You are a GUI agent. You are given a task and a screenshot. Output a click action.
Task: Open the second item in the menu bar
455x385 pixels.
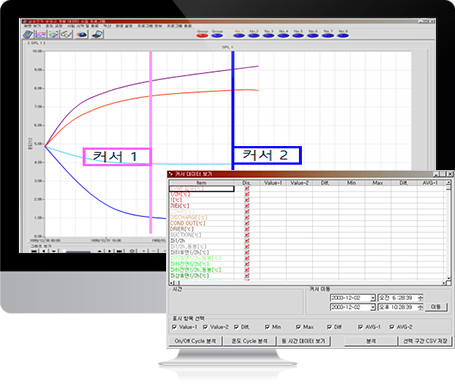54,26
